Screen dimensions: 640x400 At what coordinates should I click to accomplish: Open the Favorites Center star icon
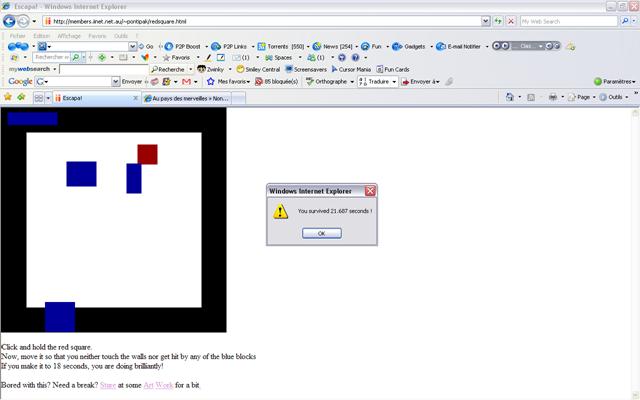[8, 97]
